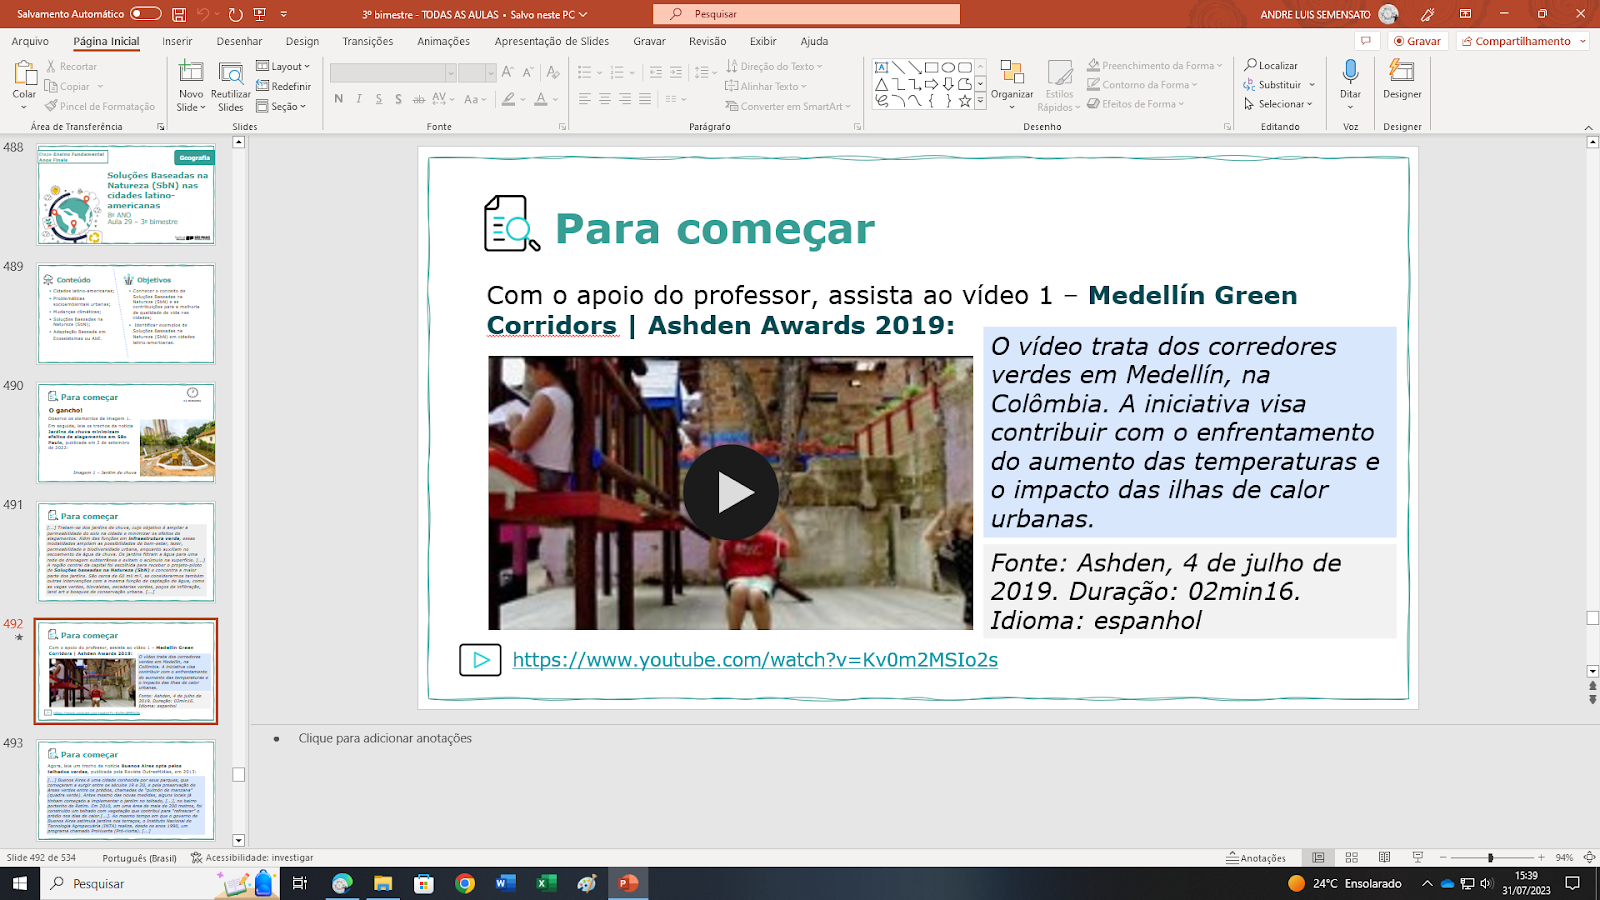
Task: Center align text icon
Action: click(x=605, y=99)
